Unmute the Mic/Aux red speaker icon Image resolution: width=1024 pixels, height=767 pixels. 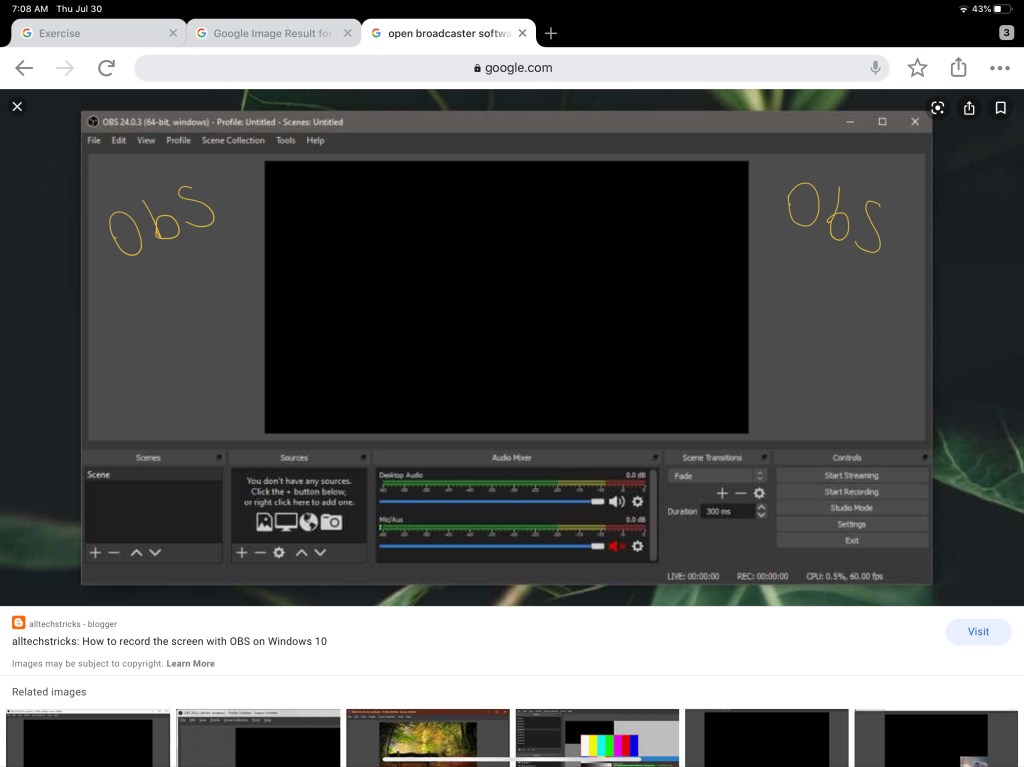coord(615,545)
